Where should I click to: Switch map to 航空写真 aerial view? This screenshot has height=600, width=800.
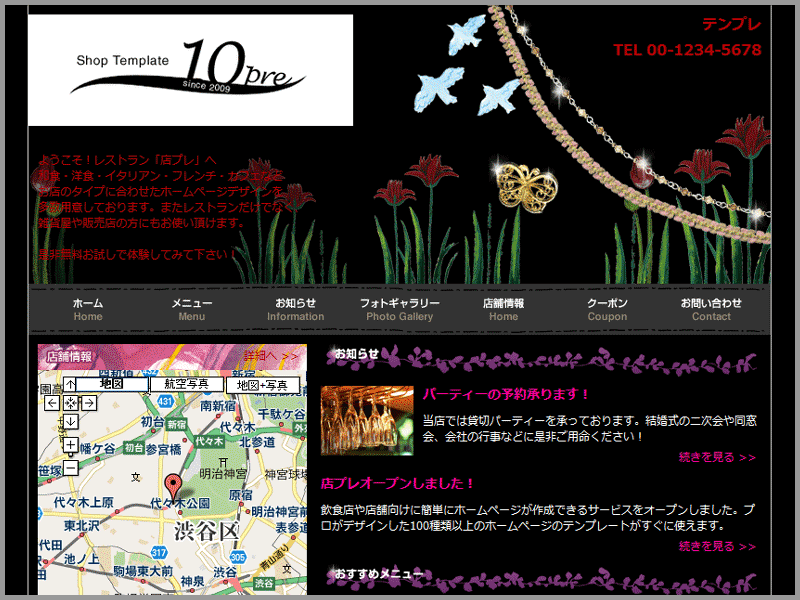(x=186, y=384)
